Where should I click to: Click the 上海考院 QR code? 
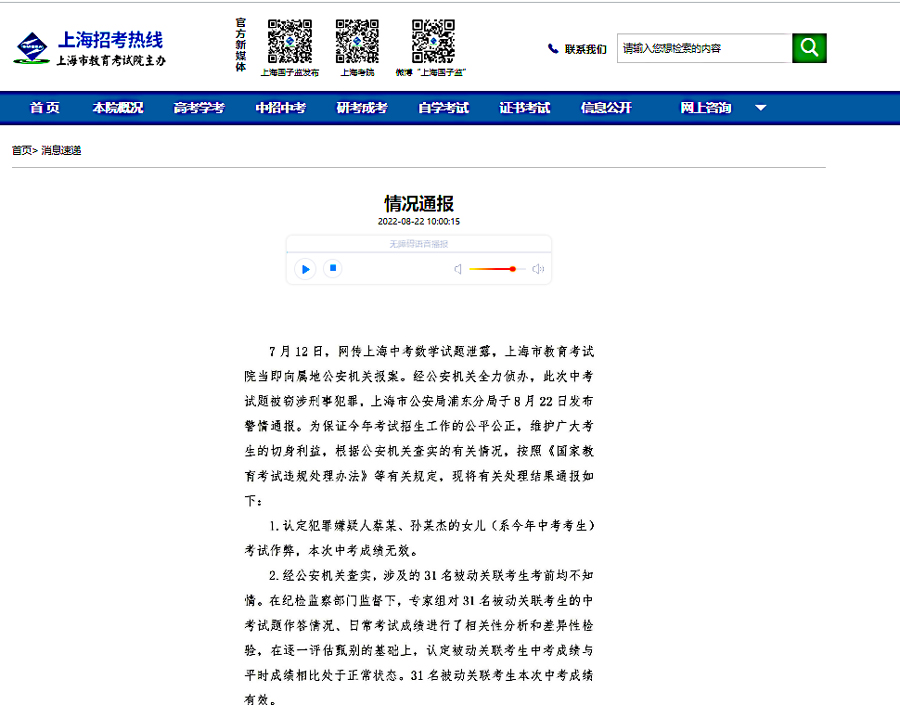tap(357, 41)
